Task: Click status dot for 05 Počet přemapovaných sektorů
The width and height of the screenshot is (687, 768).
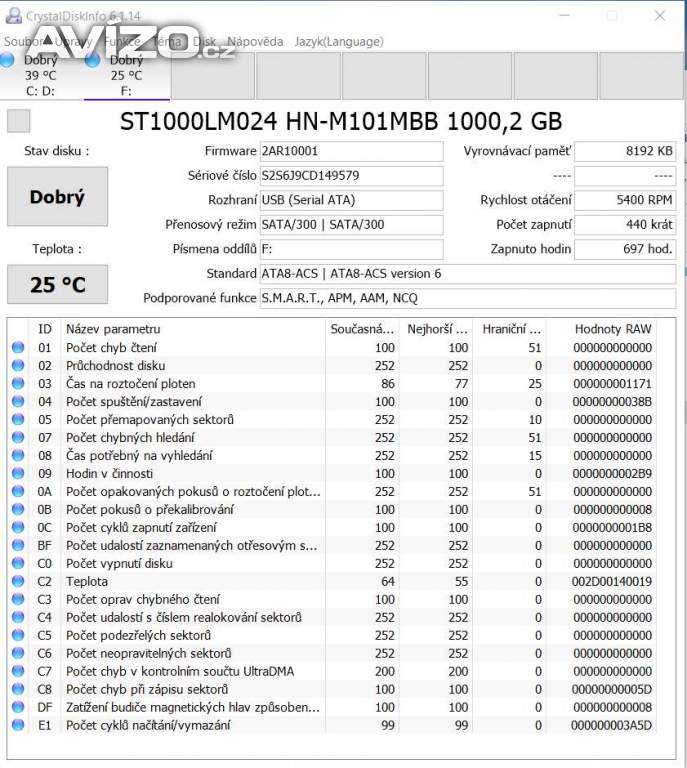Action: 18,419
